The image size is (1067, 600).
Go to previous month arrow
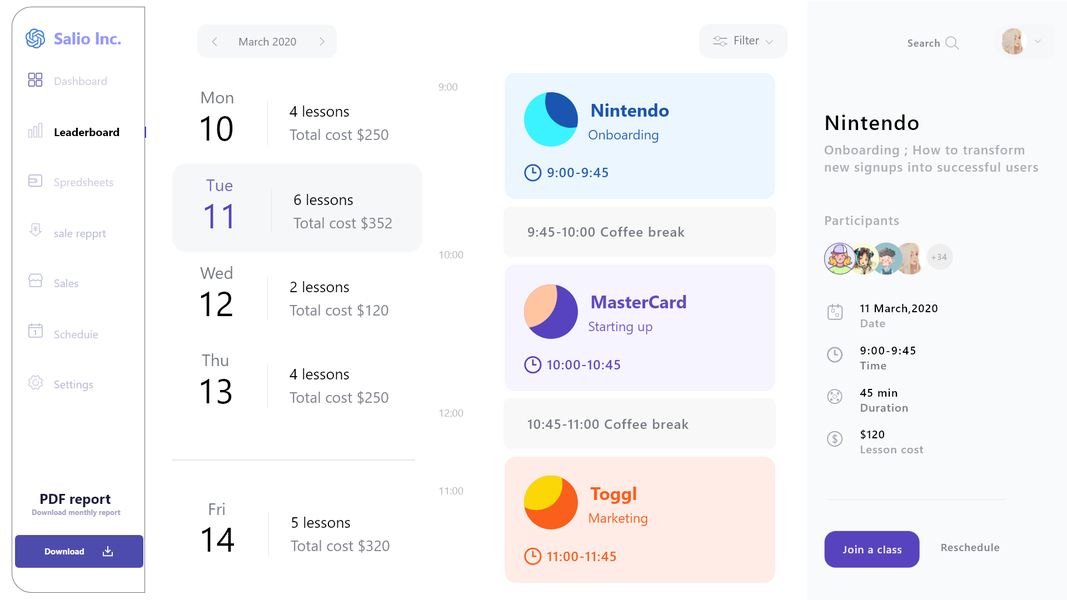(x=215, y=42)
